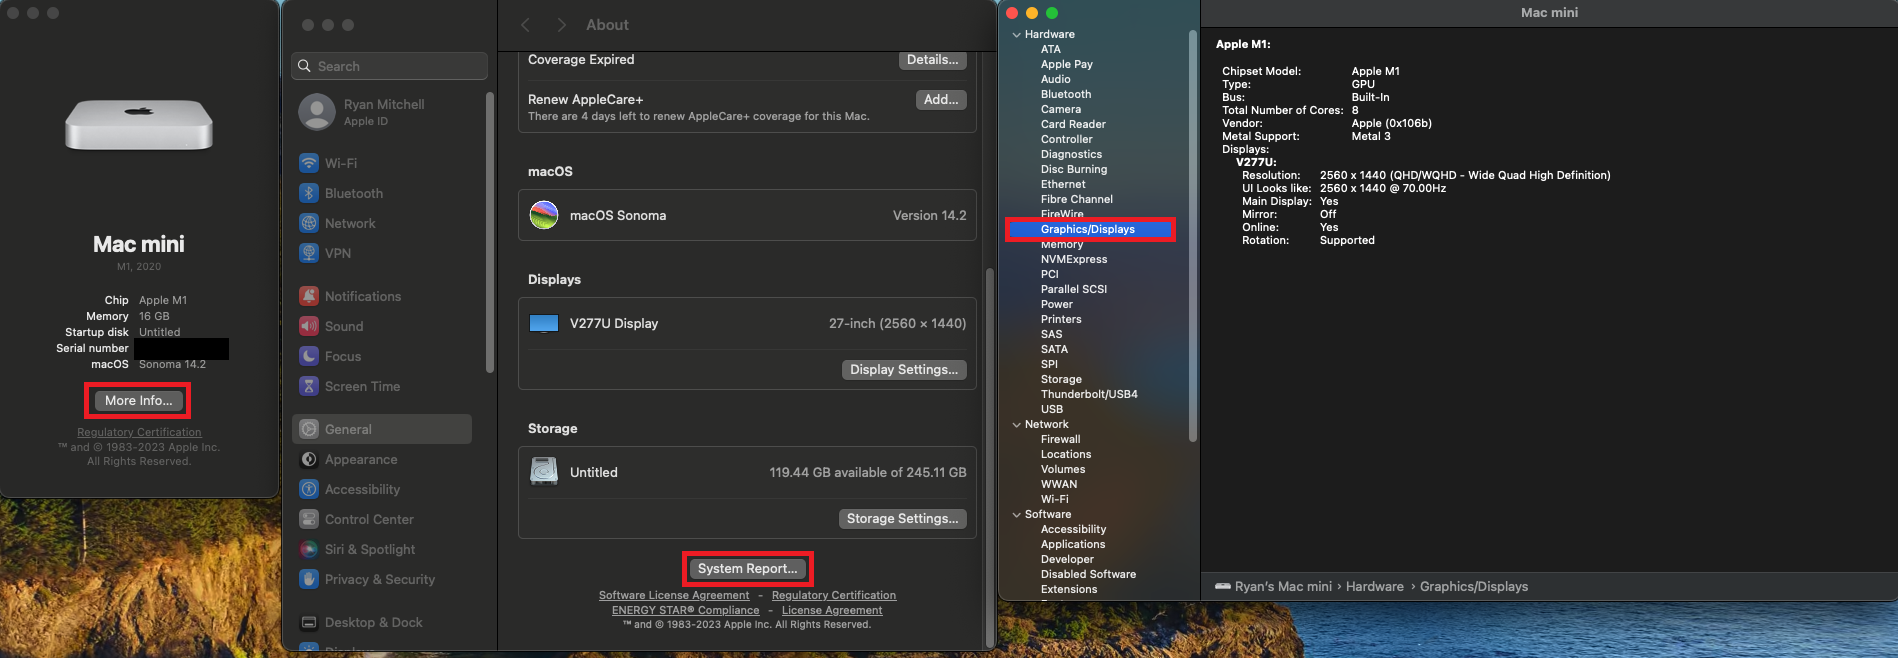Click the Siri & Spotlight icon

coord(309,549)
